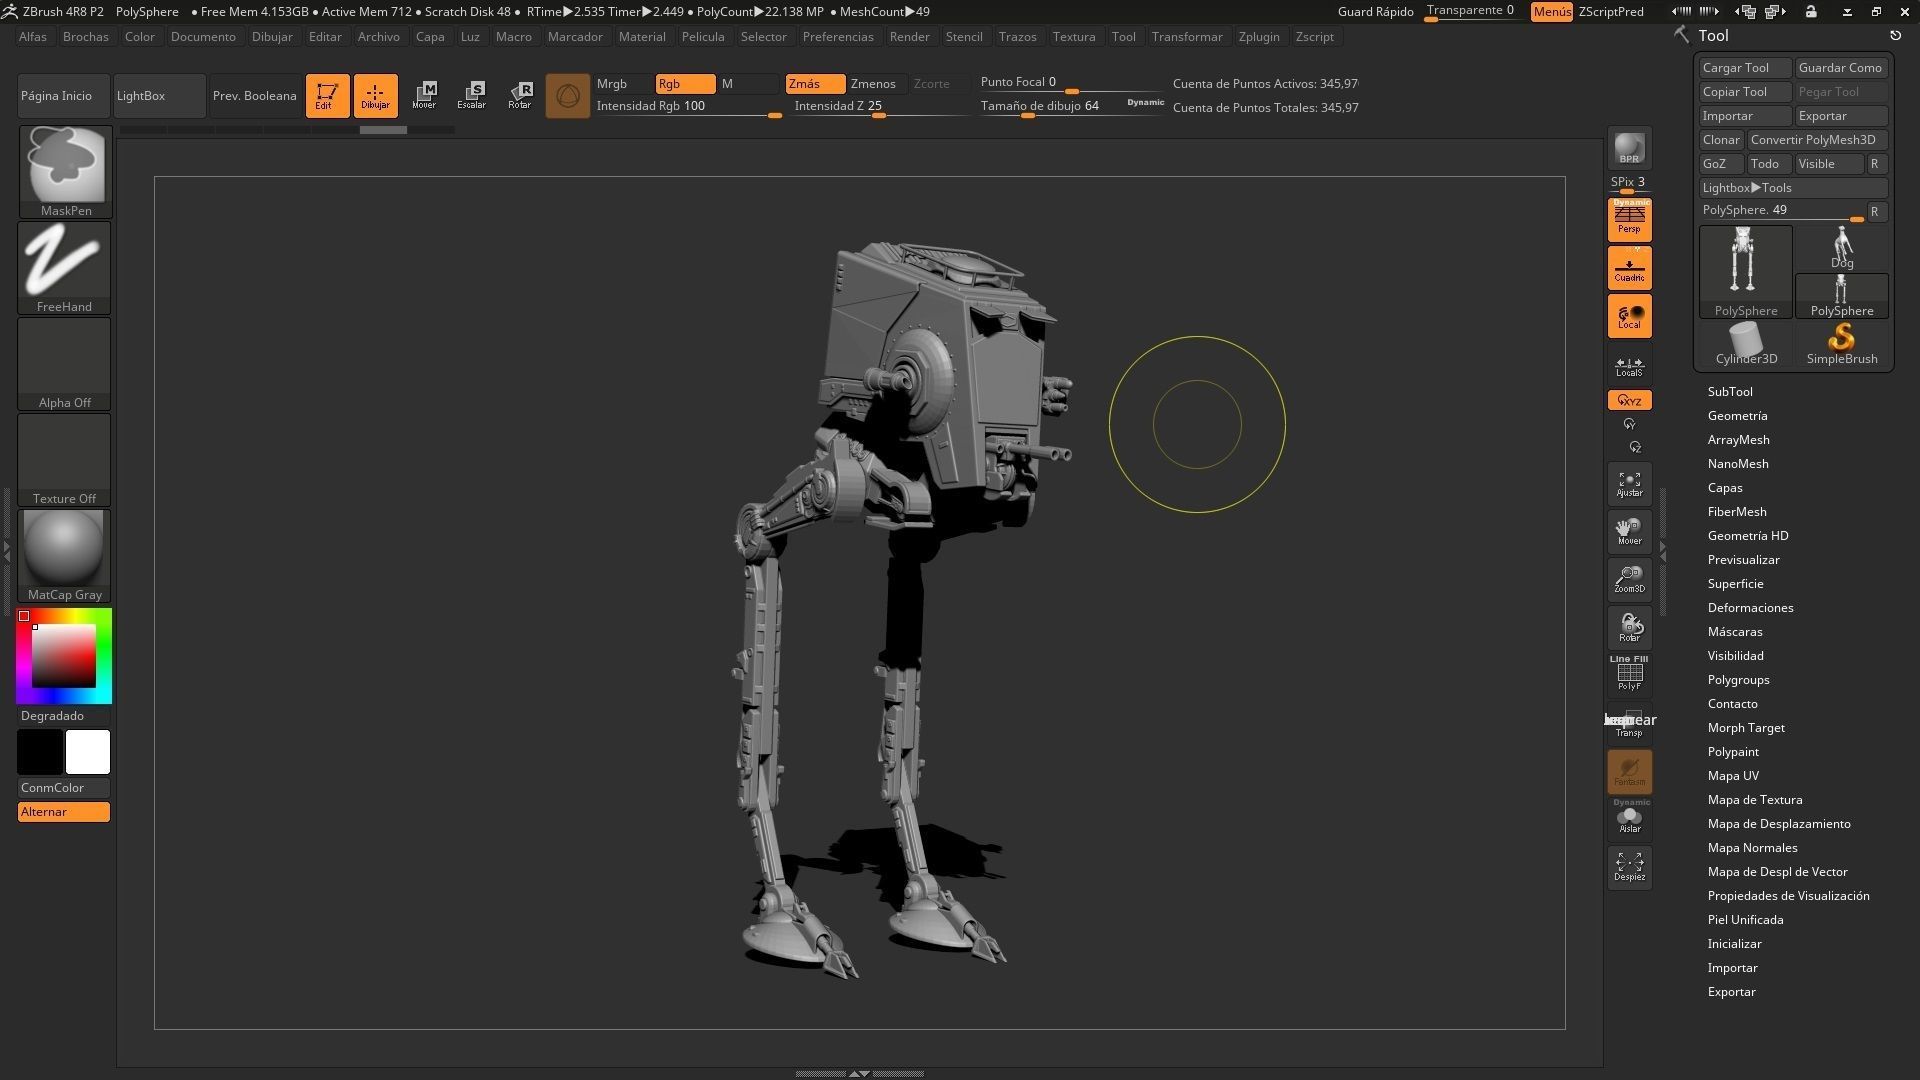Image resolution: width=1920 pixels, height=1080 pixels.
Task: Click the Intensidad Rgb slider
Action: point(688,107)
